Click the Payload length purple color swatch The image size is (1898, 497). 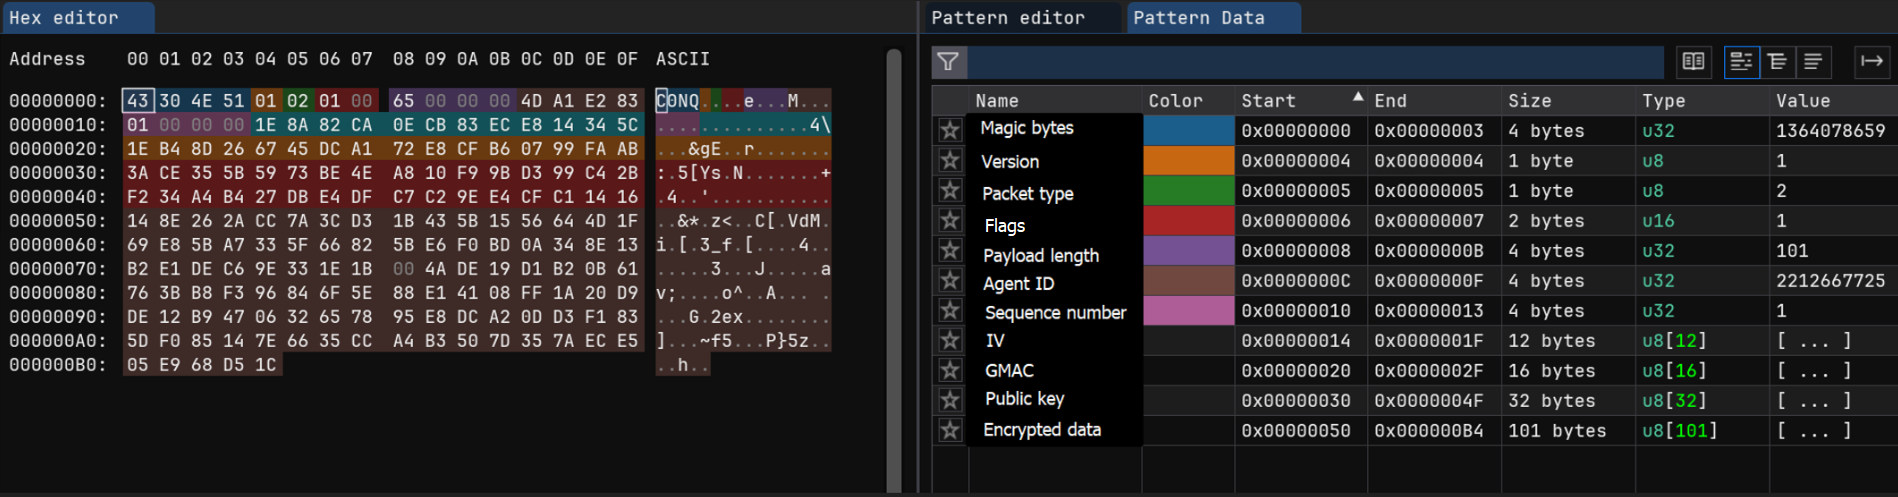click(x=1188, y=250)
